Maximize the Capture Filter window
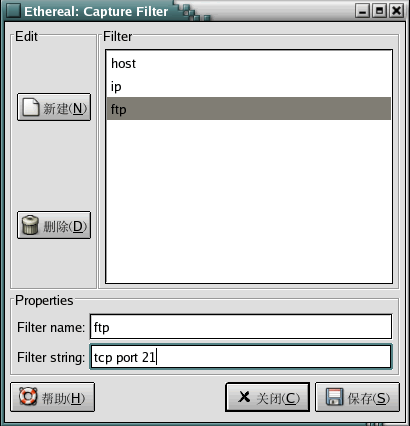 (379, 11)
